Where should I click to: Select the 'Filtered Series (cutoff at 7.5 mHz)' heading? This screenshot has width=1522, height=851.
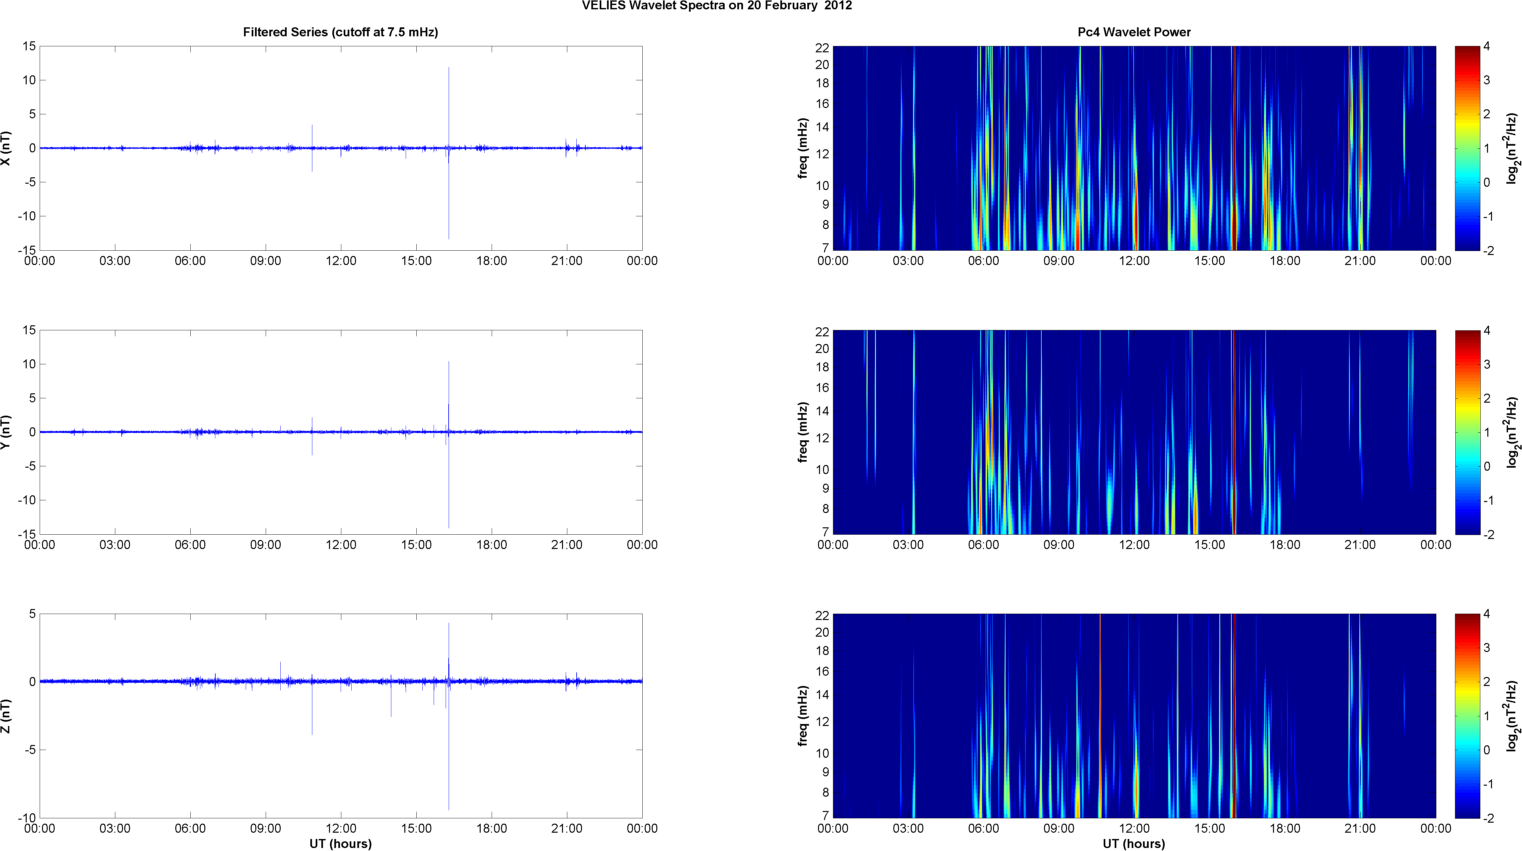[340, 32]
